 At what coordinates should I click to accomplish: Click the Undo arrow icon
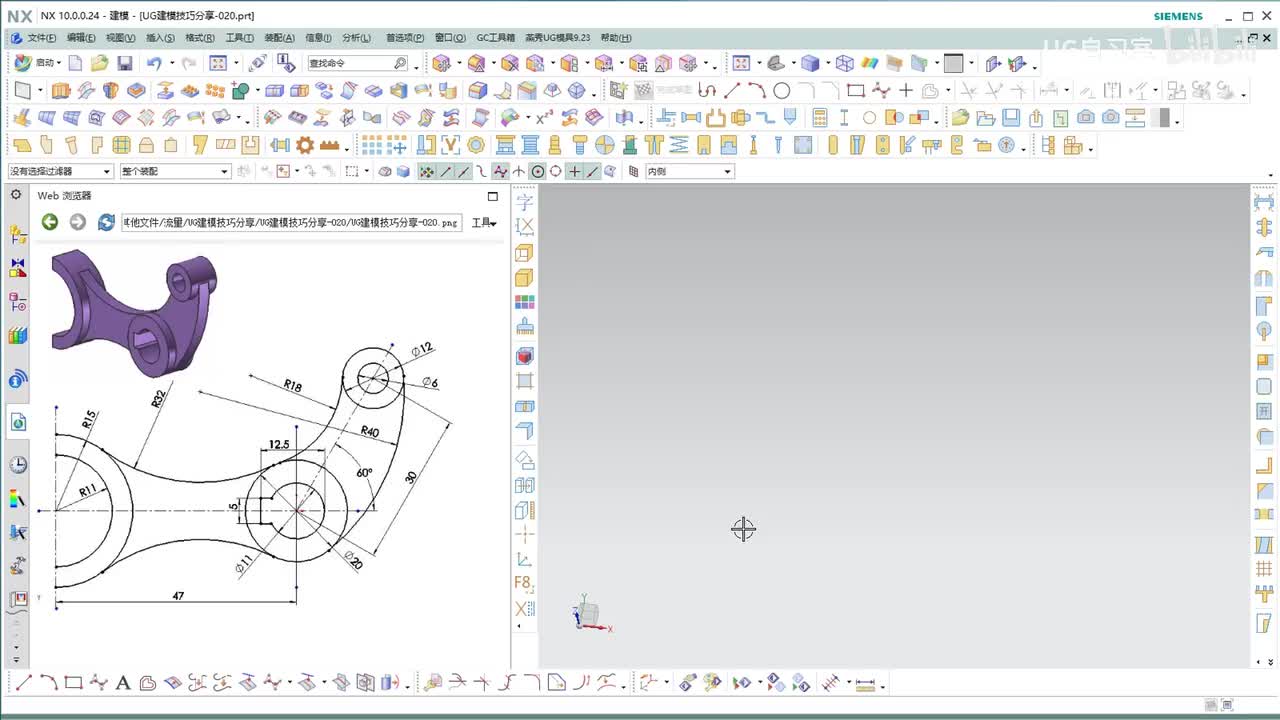[154, 63]
